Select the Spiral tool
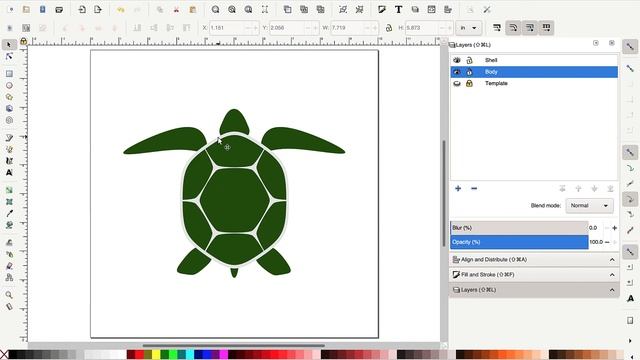This screenshot has height=360, width=640. pyautogui.click(x=9, y=120)
